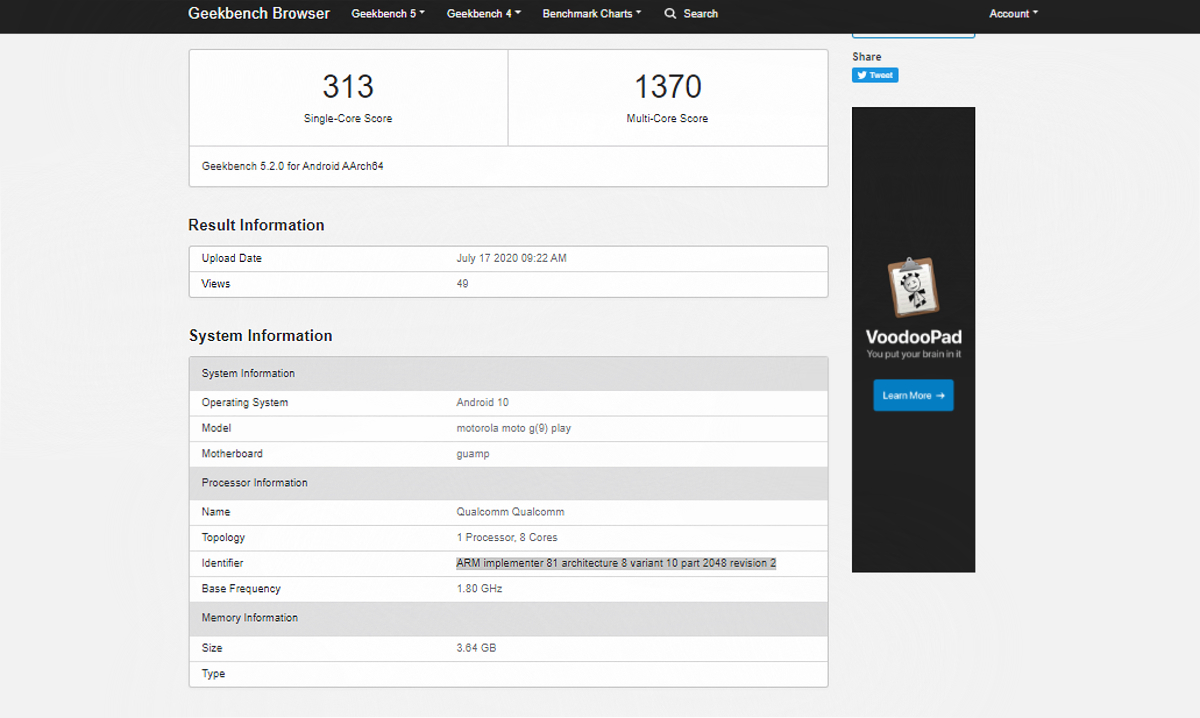Click the System Information section heading
Image resolution: width=1200 pixels, height=718 pixels.
[260, 336]
